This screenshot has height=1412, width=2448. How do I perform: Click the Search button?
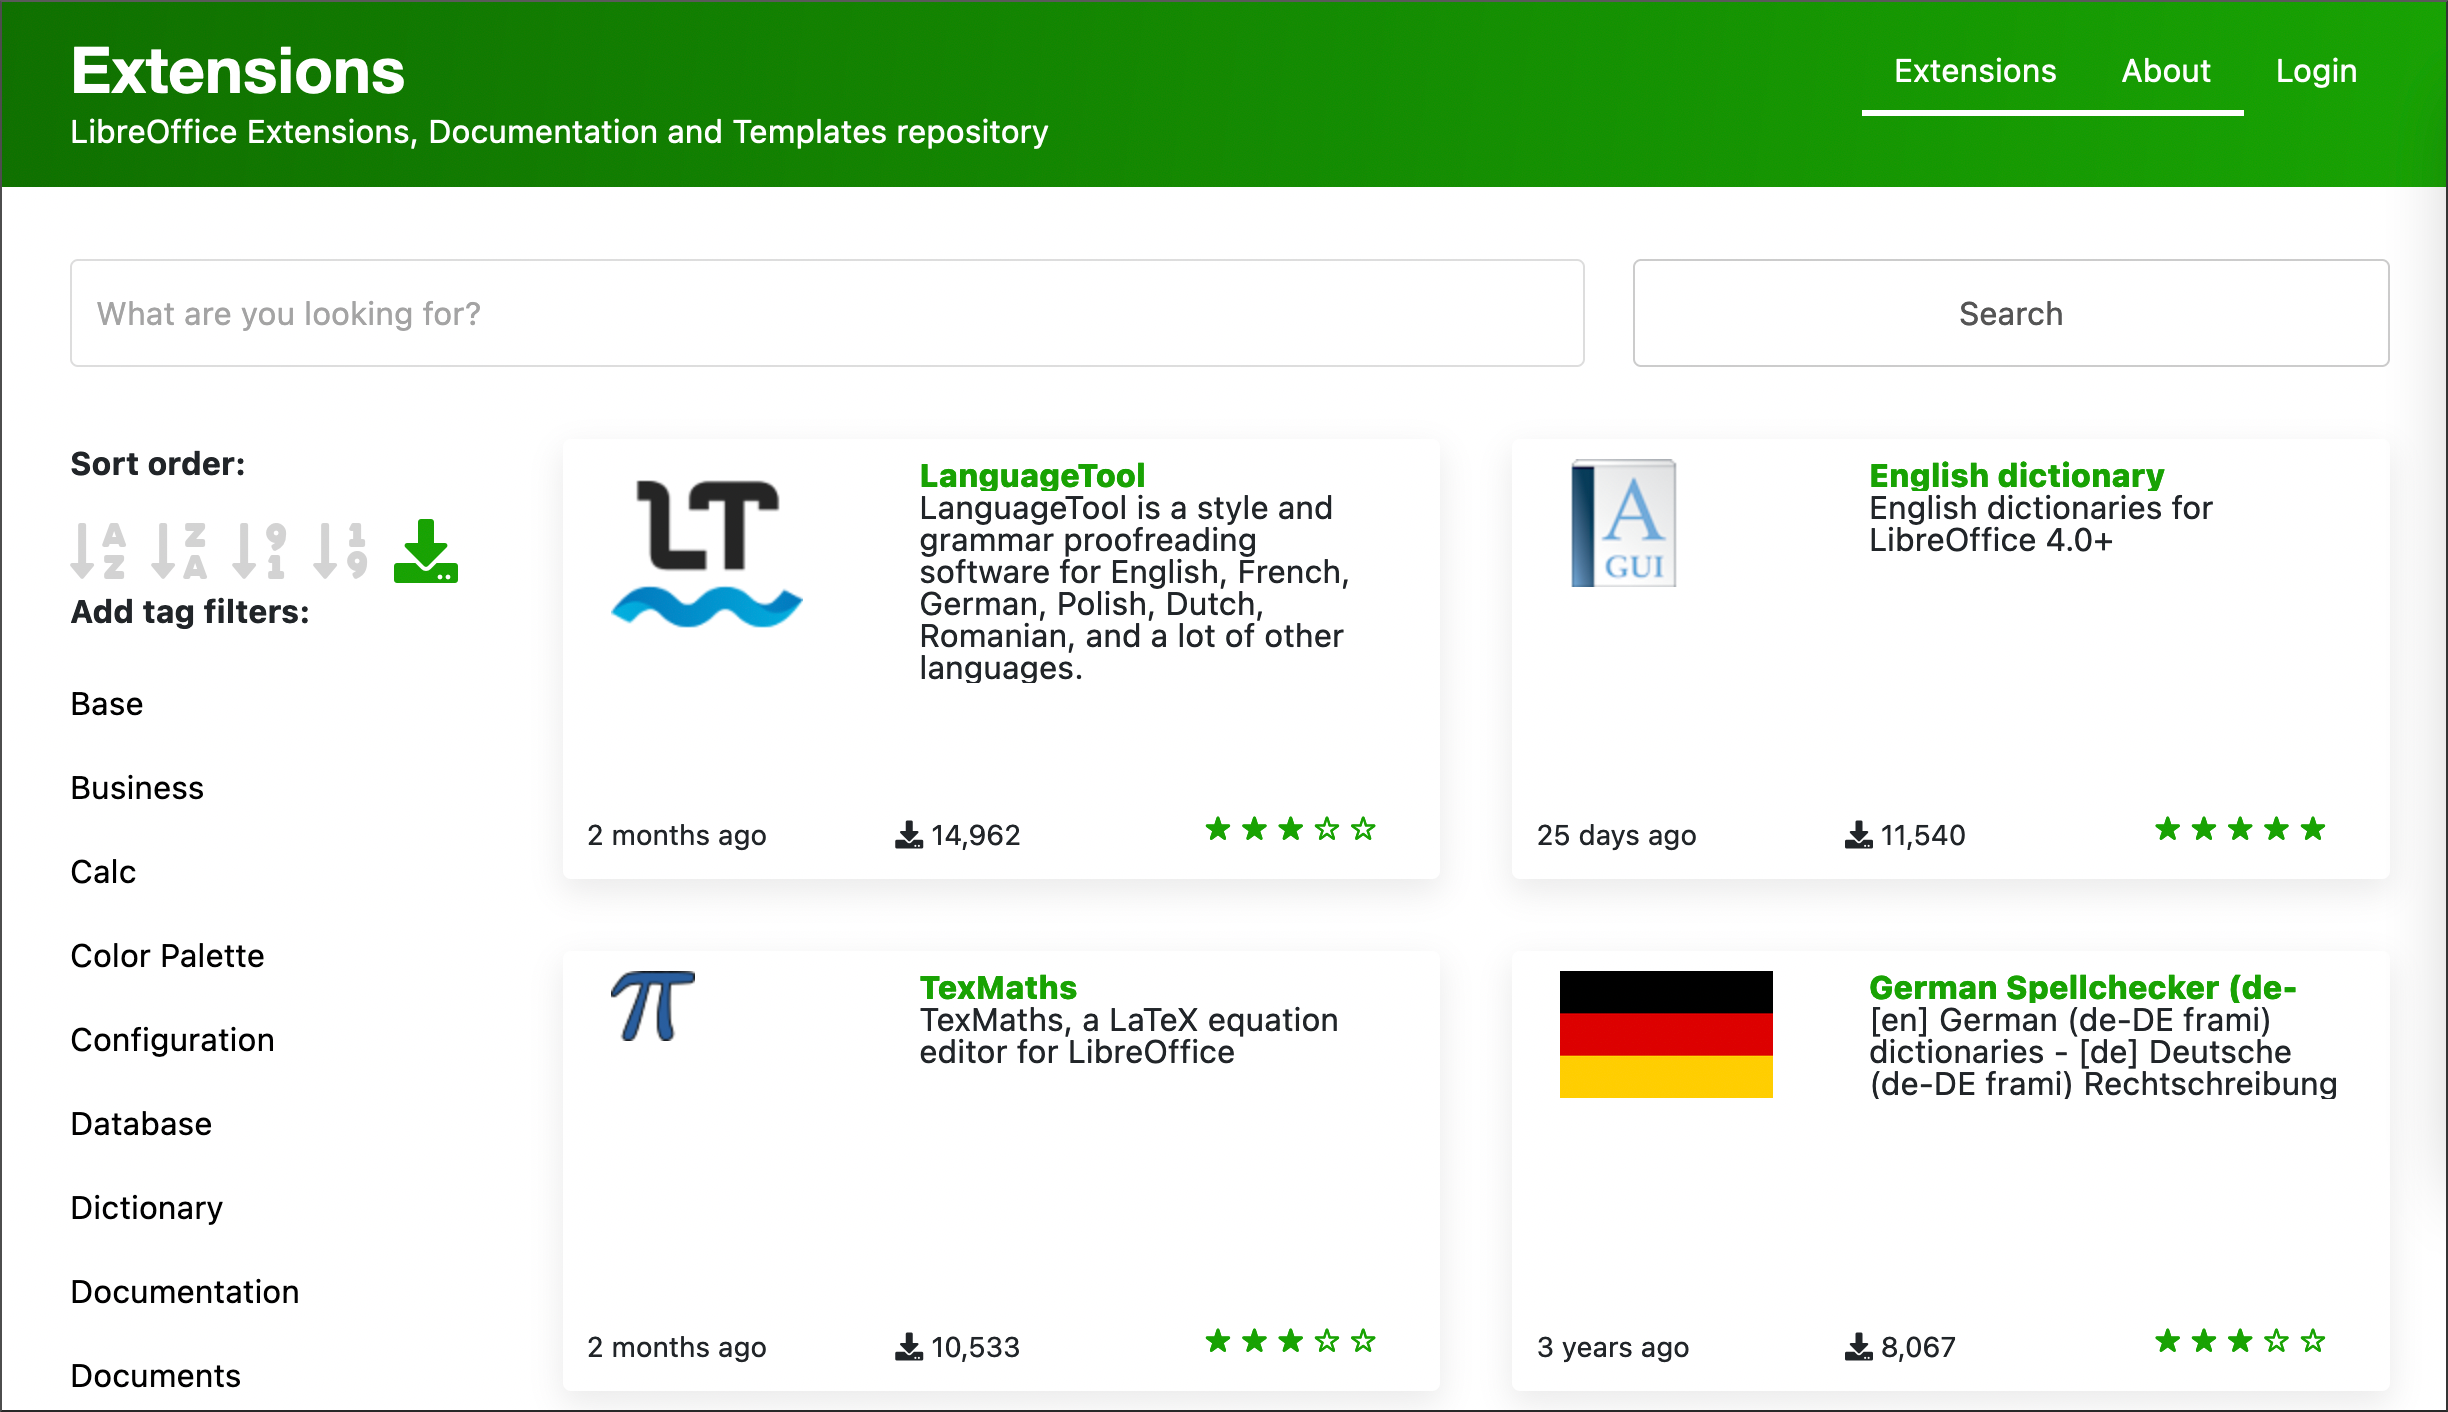pos(2011,313)
